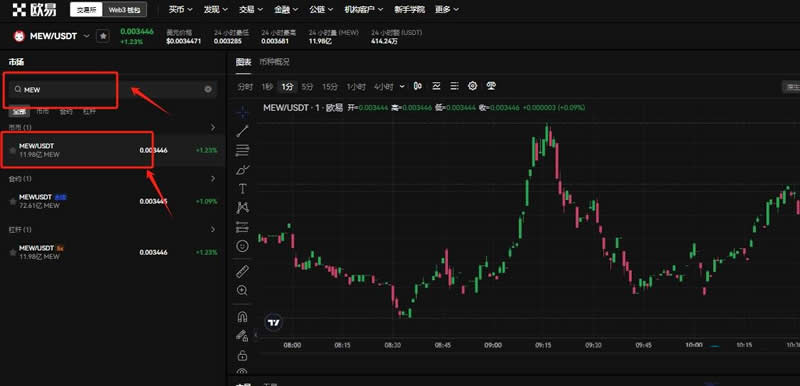Toggle favorite star on MEWUSDT contract row
The width and height of the screenshot is (800, 386).
(13, 201)
